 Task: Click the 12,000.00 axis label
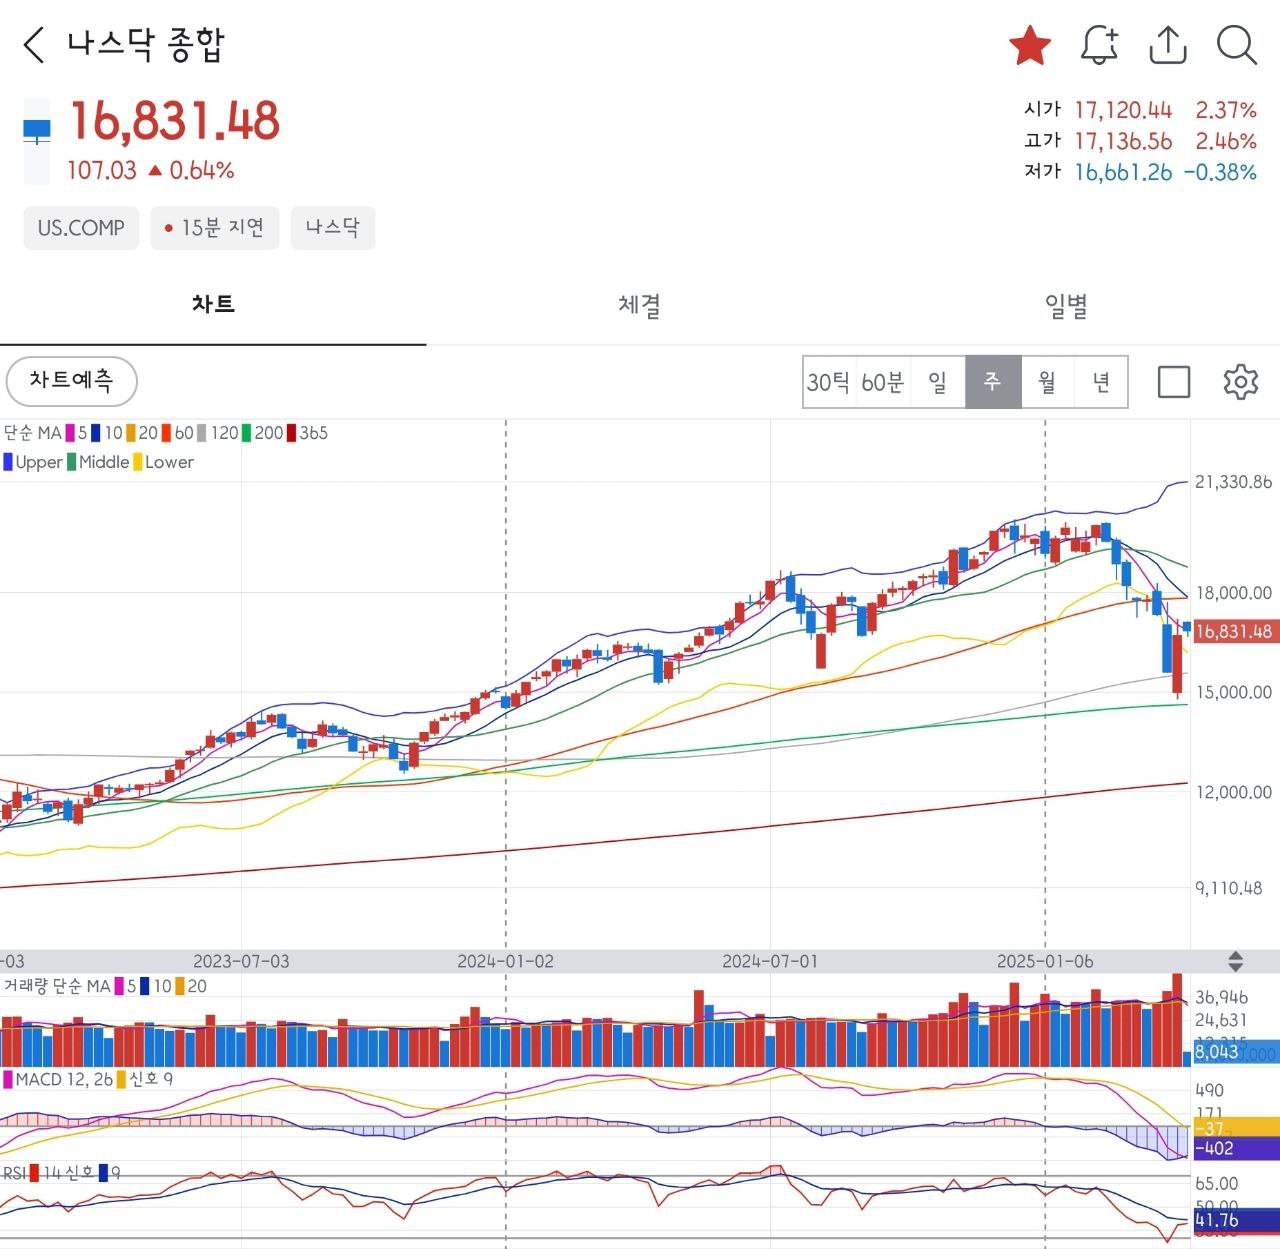tap(1233, 792)
